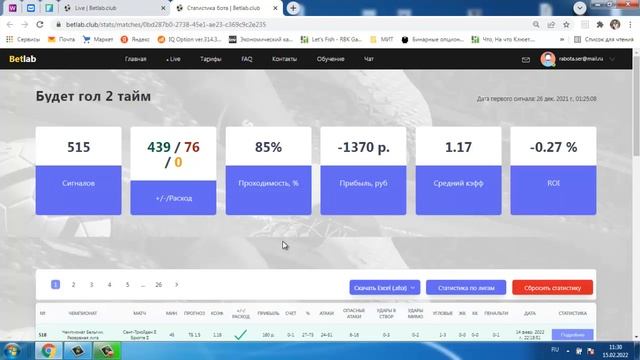
Task: Go to pagination page 4
Action: [x=109, y=284]
